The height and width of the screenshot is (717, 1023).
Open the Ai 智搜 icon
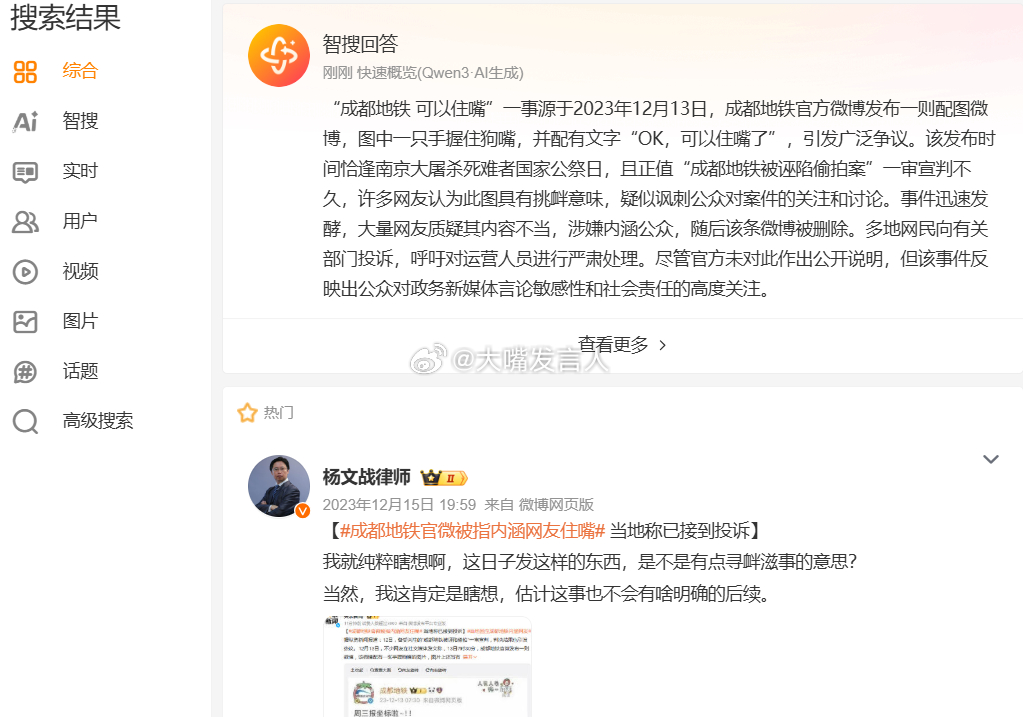(25, 121)
